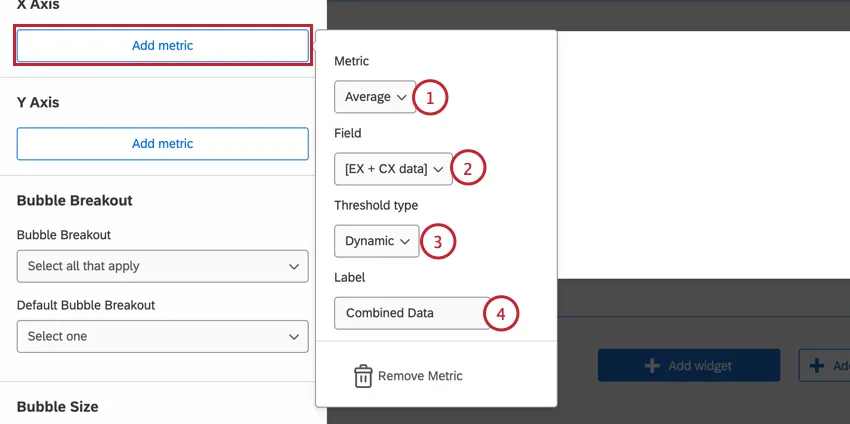Click the Combined Data label field

(408, 313)
